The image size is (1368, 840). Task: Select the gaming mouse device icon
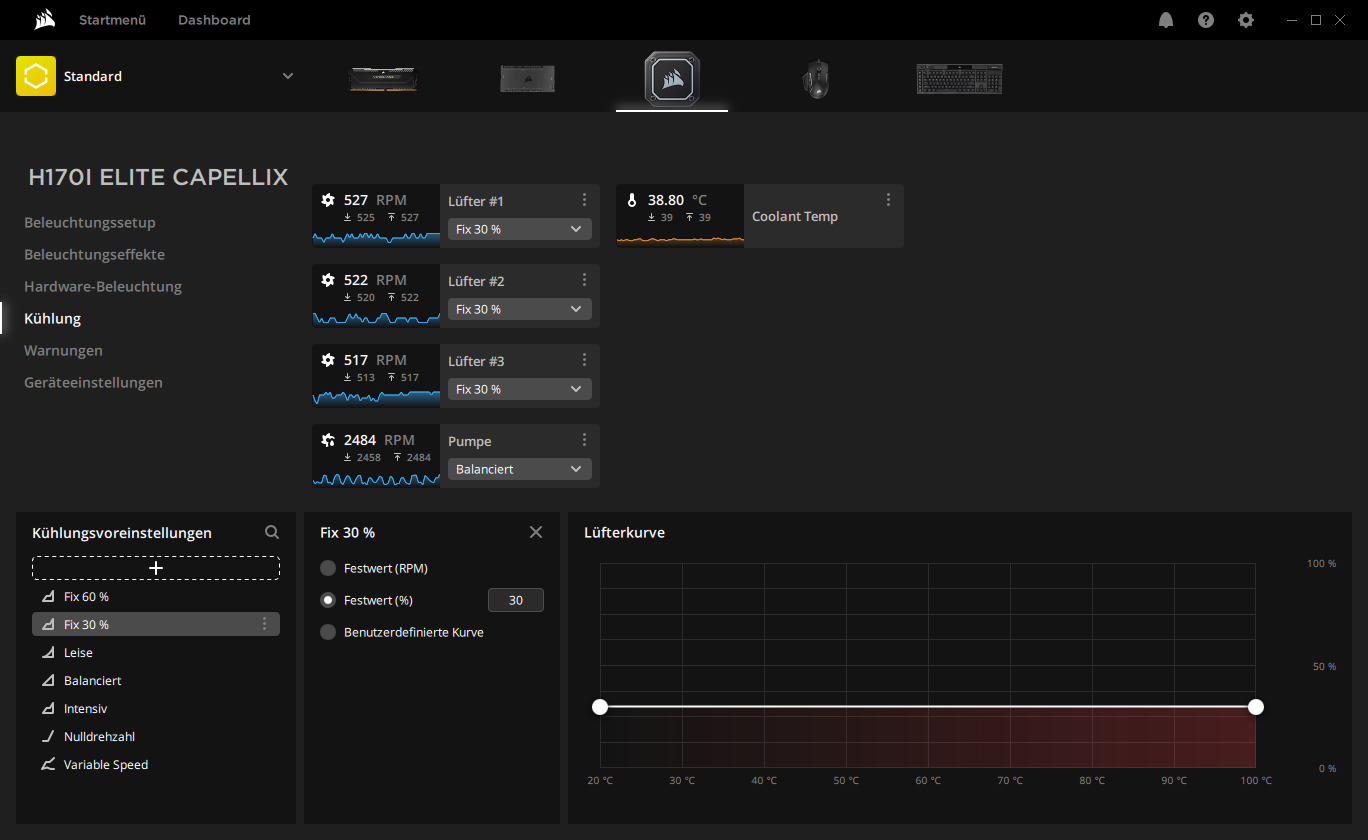click(x=815, y=78)
